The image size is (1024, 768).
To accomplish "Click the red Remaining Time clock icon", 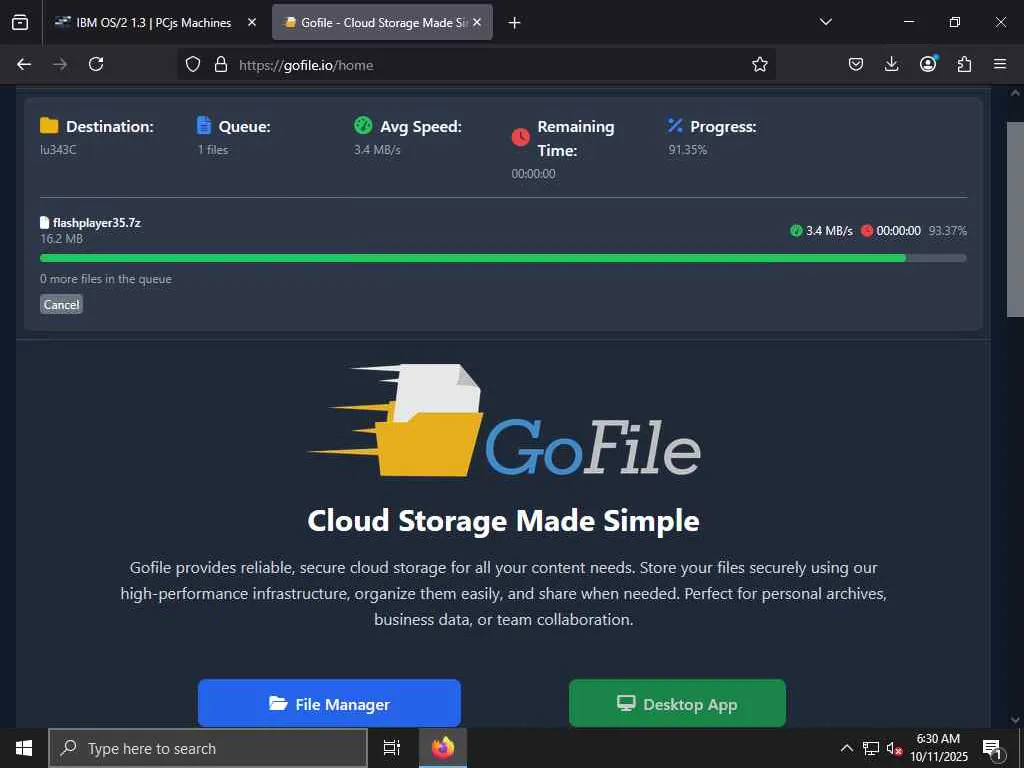I will tap(520, 137).
